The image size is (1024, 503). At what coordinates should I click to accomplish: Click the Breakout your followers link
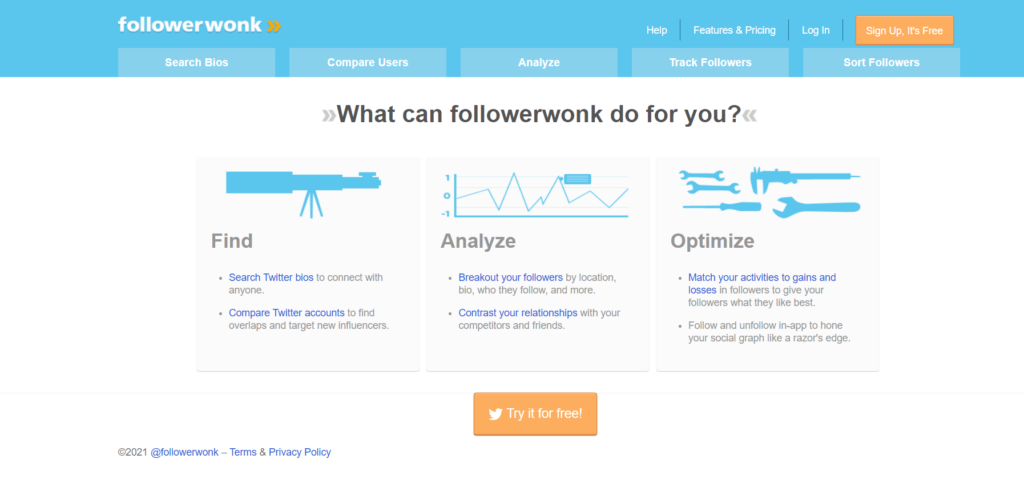point(510,277)
